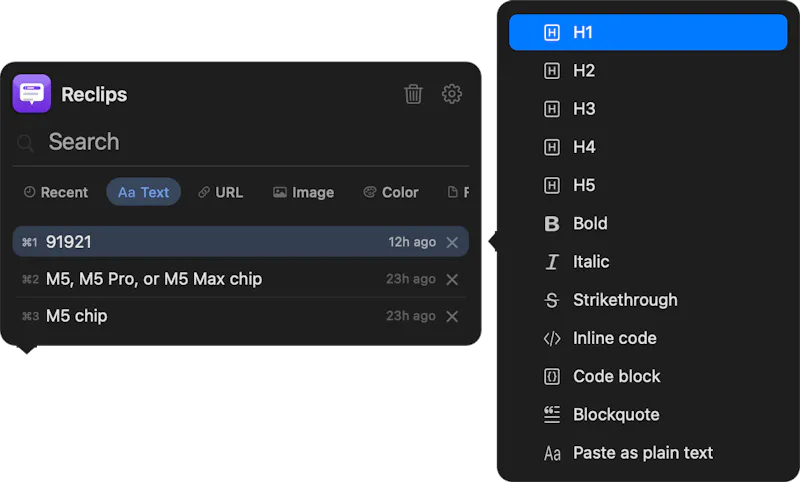Click the Code block braces icon
The width and height of the screenshot is (800, 482).
(x=552, y=376)
